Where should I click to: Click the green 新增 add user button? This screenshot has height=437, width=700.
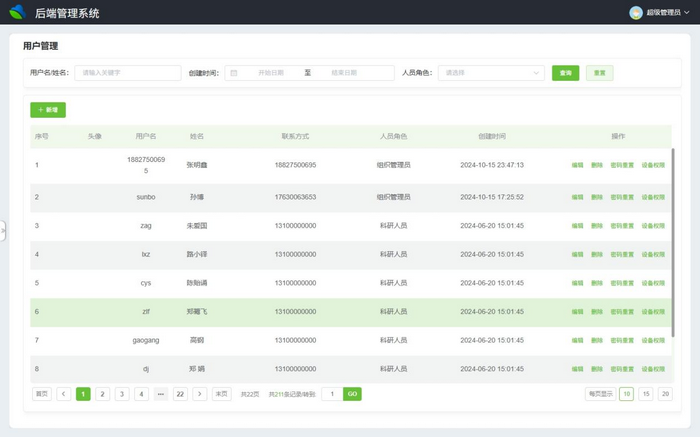(x=48, y=109)
